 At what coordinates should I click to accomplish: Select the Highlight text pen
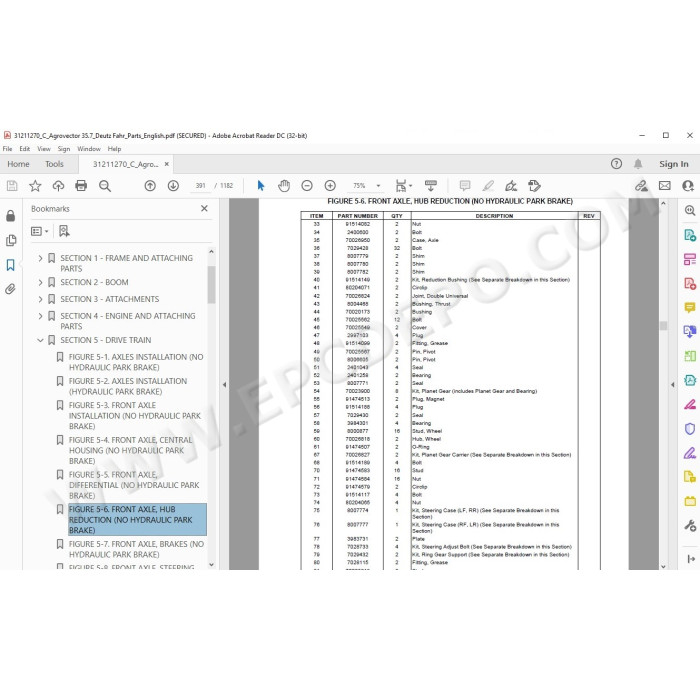[x=488, y=186]
